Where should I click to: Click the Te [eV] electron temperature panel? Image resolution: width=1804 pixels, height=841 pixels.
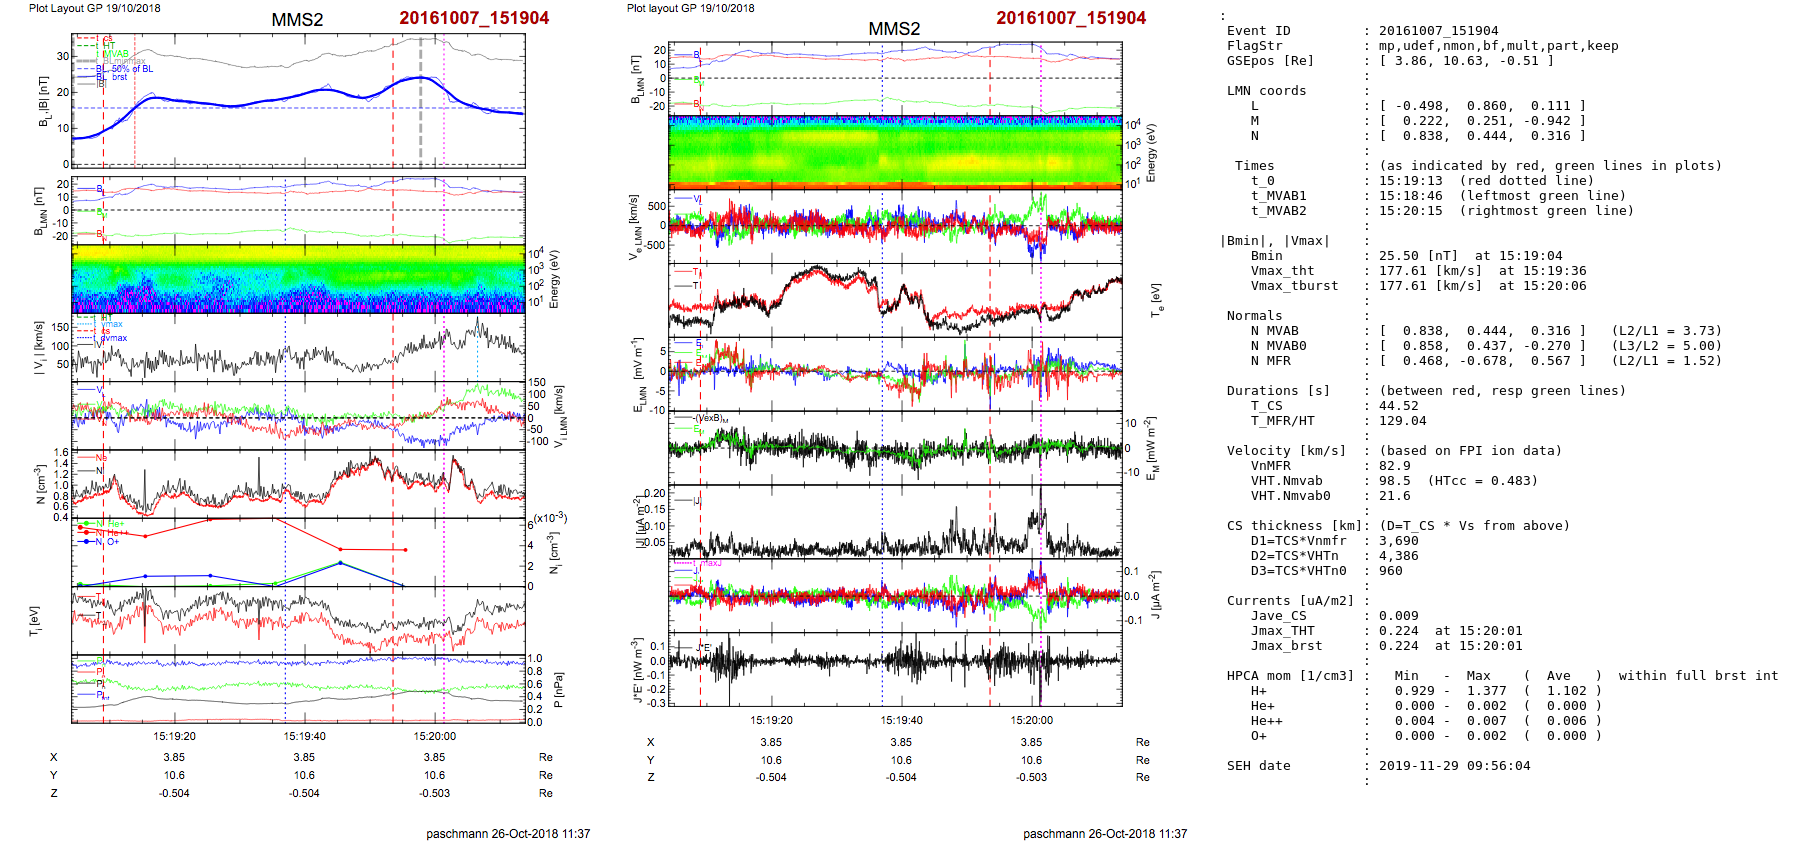(895, 299)
